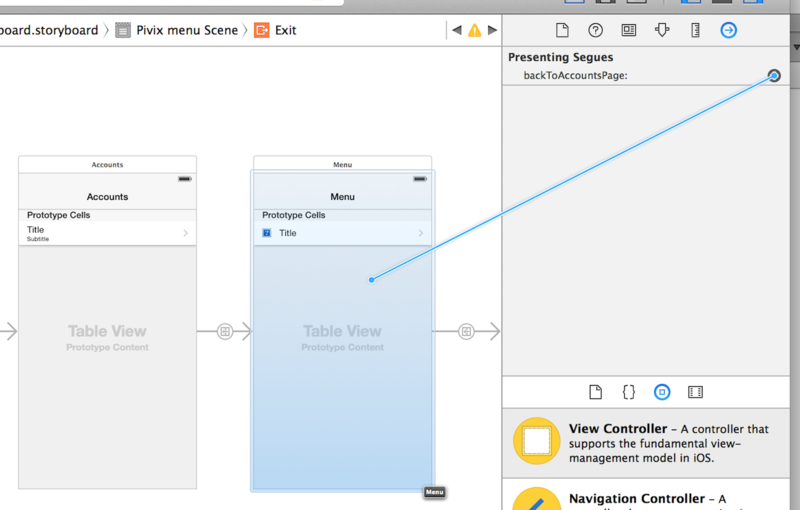The width and height of the screenshot is (800, 510).
Task: Go to next issue arrow
Action: 492,30
